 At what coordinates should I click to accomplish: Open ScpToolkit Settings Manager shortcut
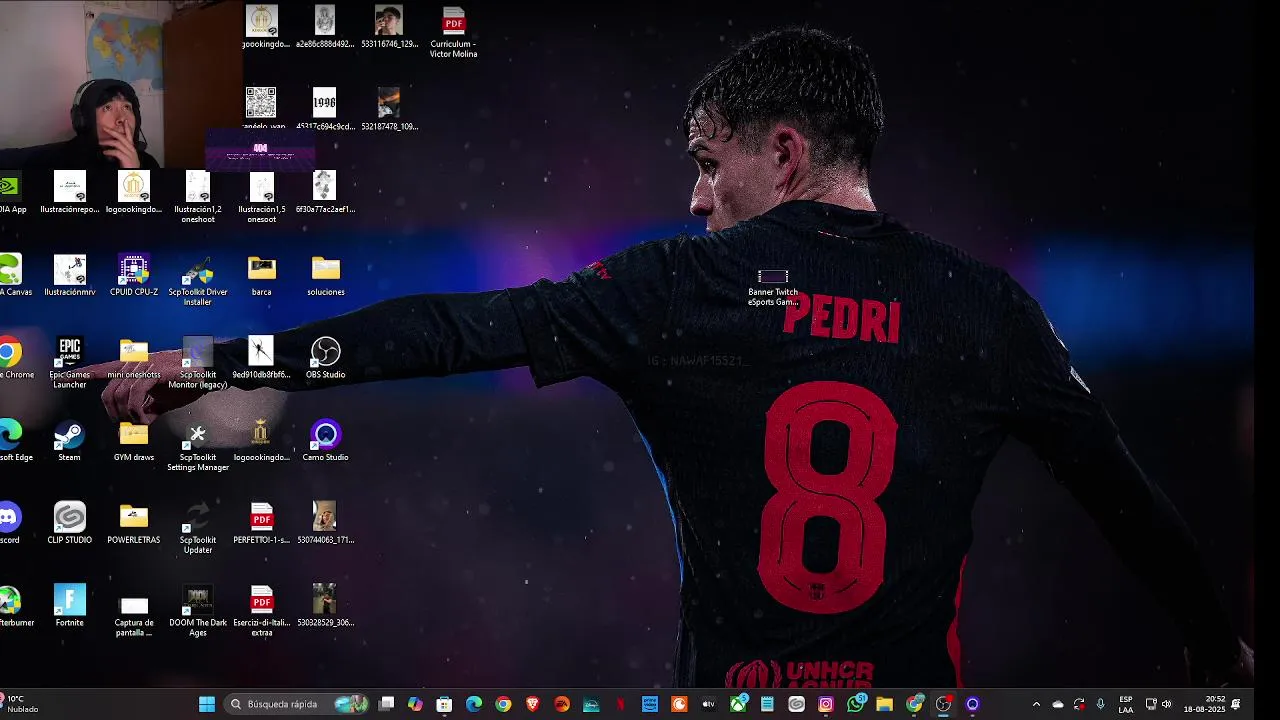click(x=198, y=446)
